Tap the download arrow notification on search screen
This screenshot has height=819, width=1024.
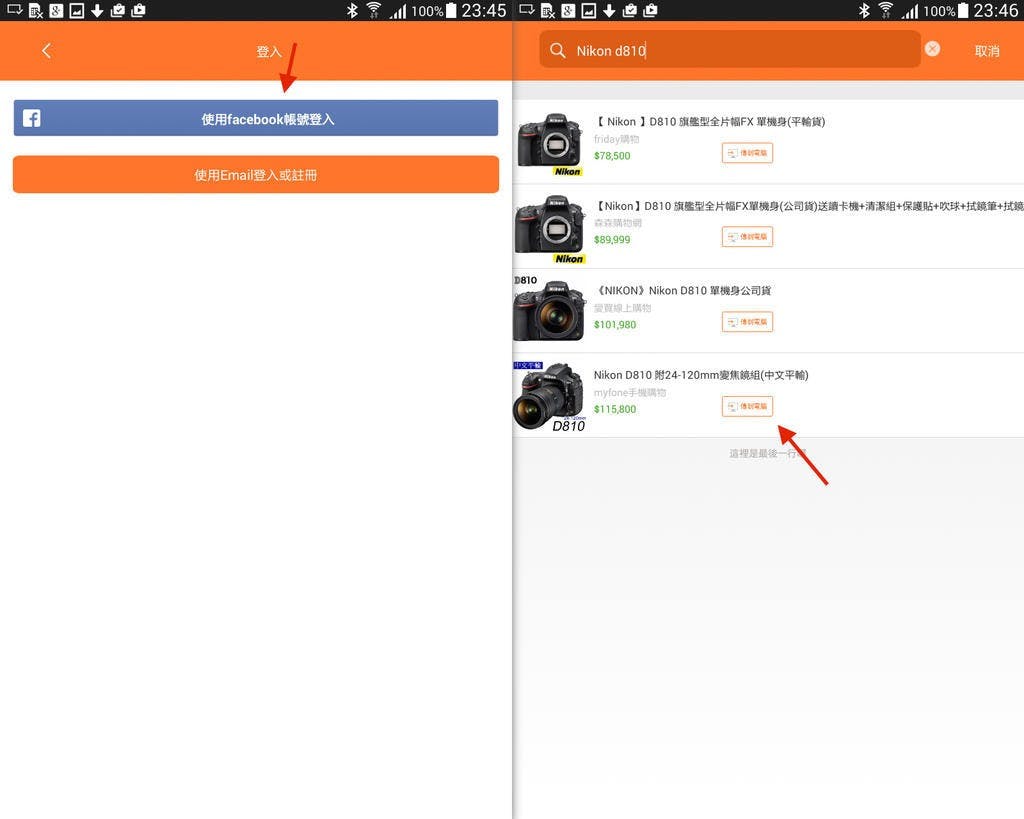point(609,10)
